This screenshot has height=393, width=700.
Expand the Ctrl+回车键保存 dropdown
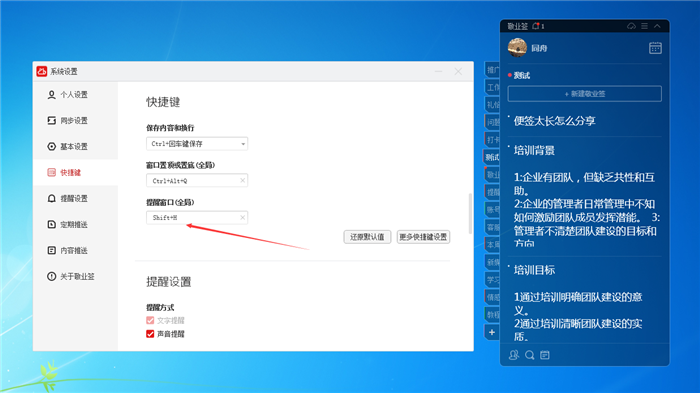tap(197, 144)
